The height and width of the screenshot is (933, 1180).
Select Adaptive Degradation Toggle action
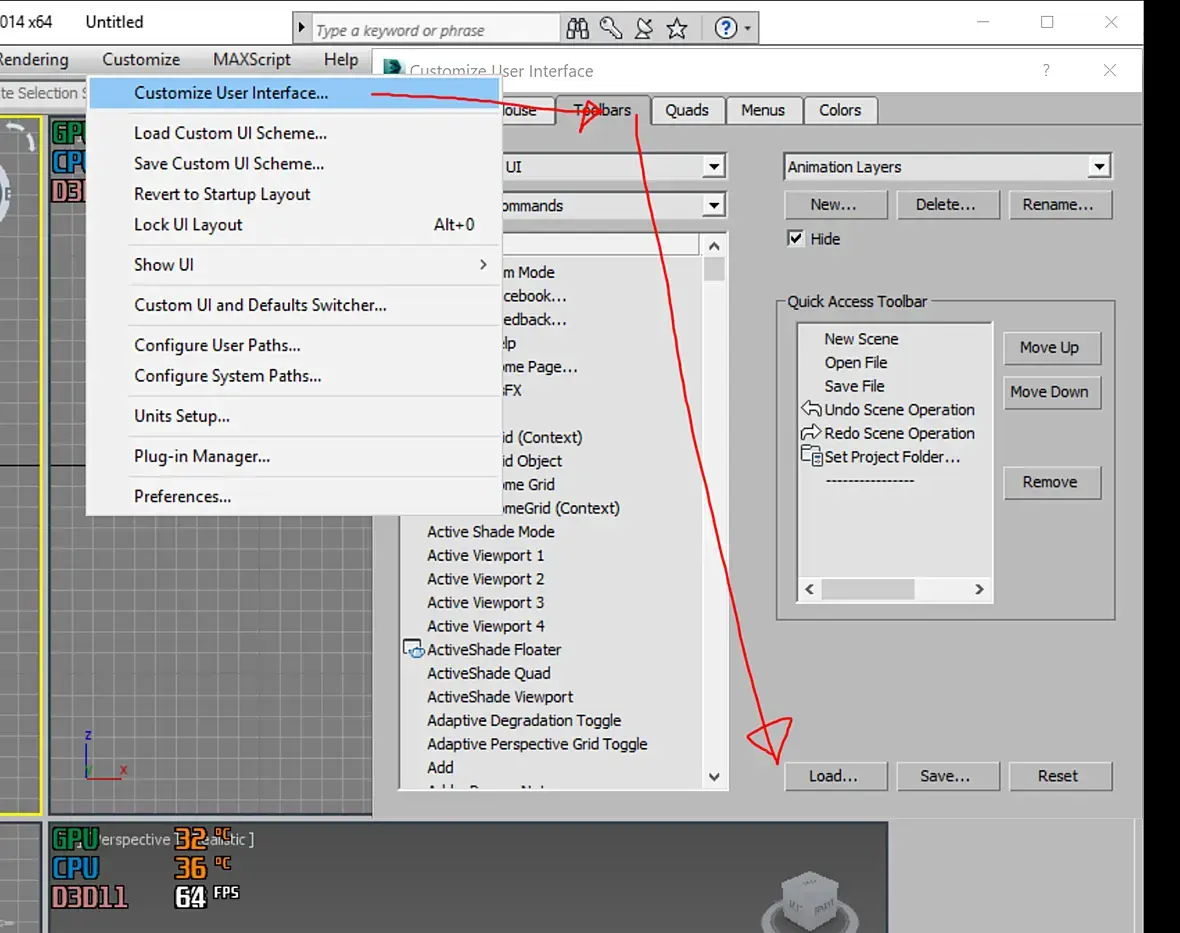point(524,721)
